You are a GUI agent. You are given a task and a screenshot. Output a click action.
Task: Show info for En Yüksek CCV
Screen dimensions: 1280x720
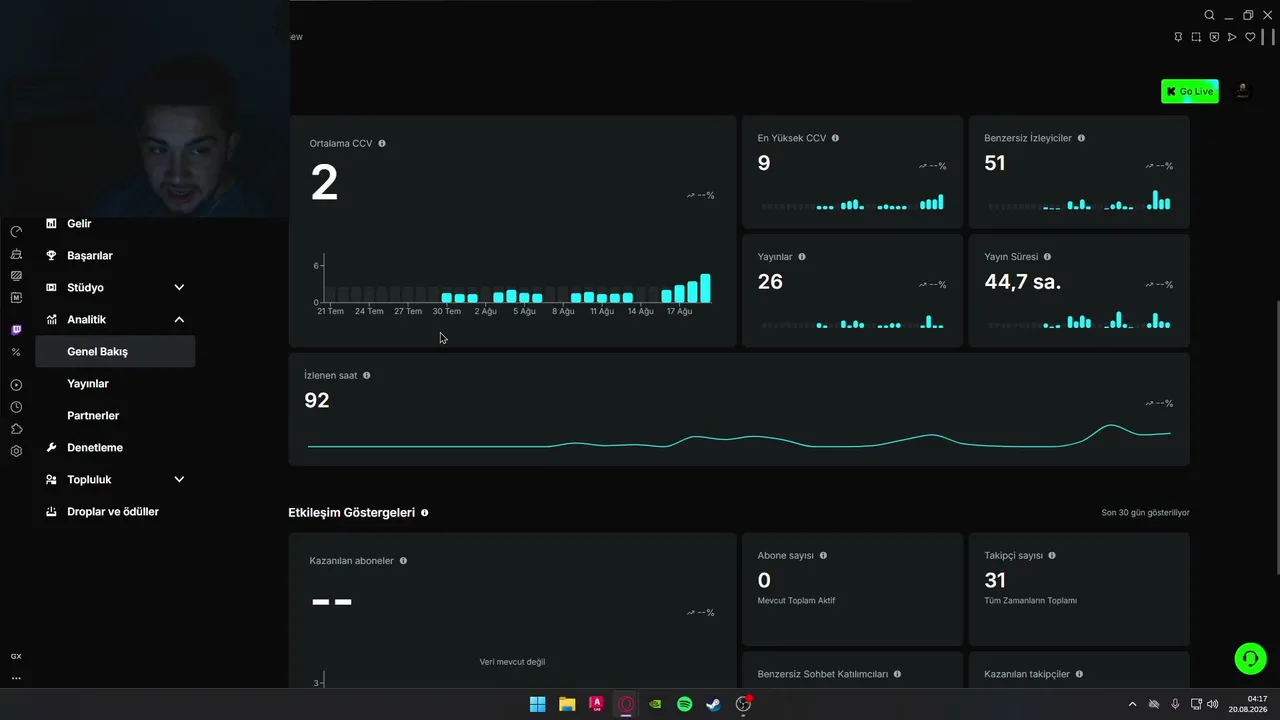pos(835,138)
